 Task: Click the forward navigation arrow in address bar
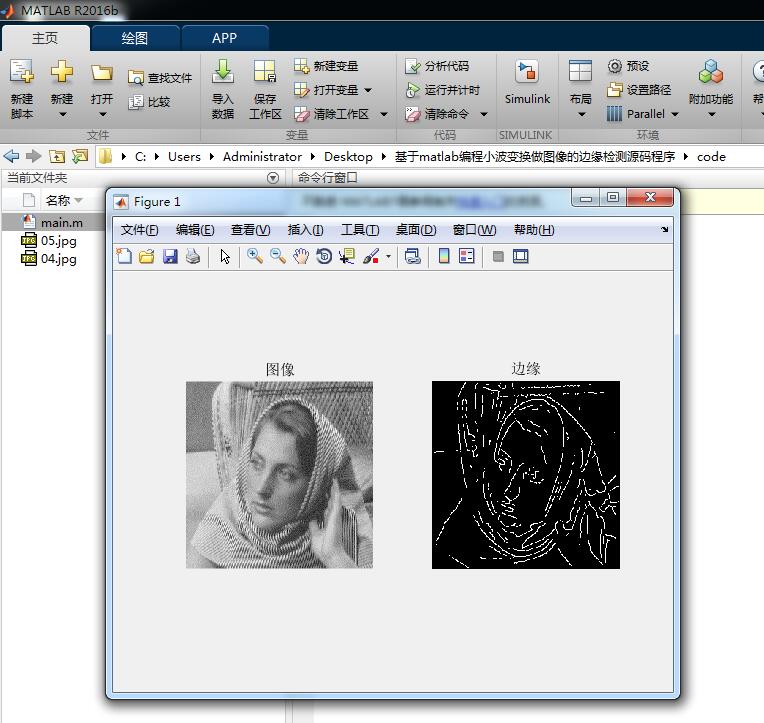[x=33, y=156]
